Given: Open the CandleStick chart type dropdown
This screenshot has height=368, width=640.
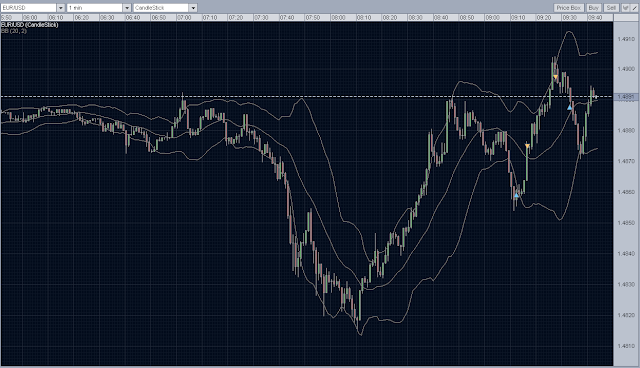Looking at the screenshot, I should point(193,8).
